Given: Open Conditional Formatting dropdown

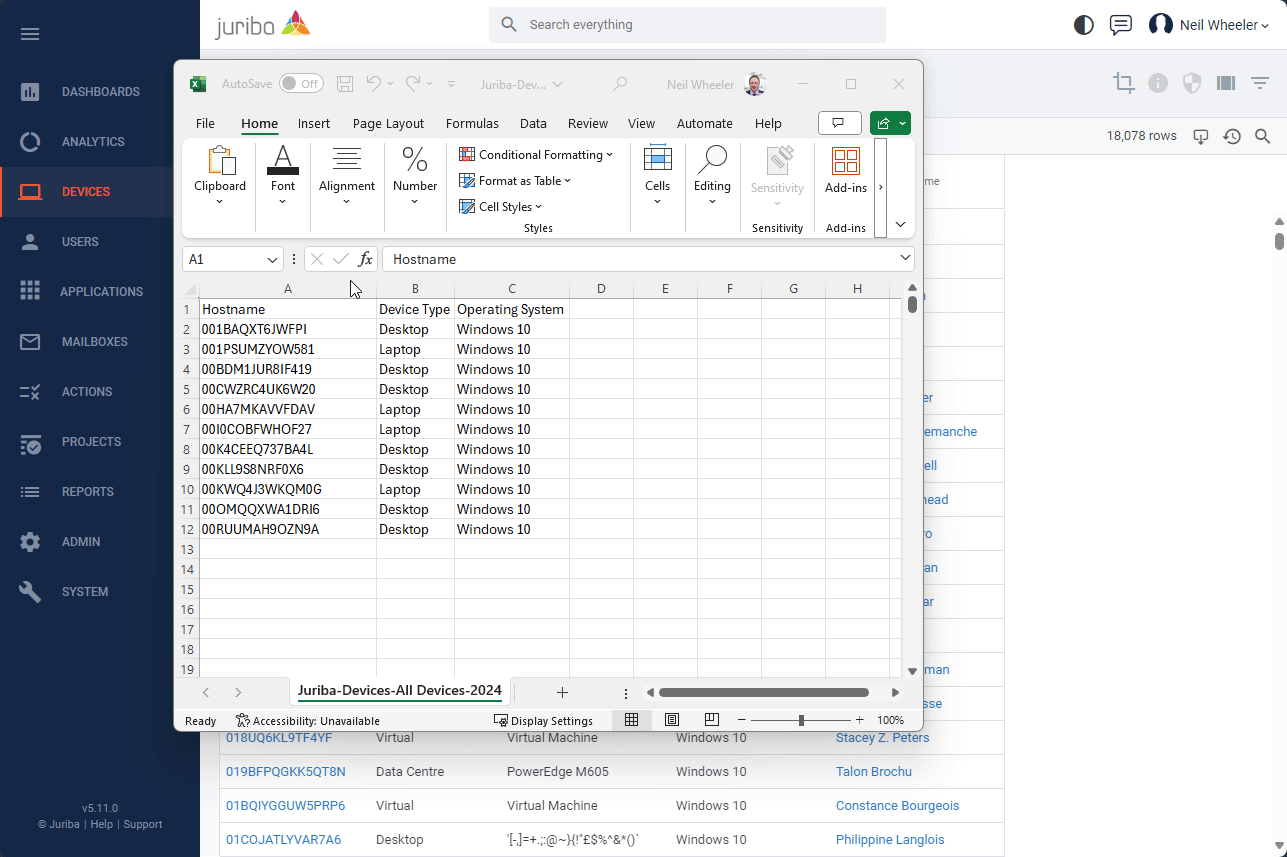Looking at the screenshot, I should [x=536, y=155].
